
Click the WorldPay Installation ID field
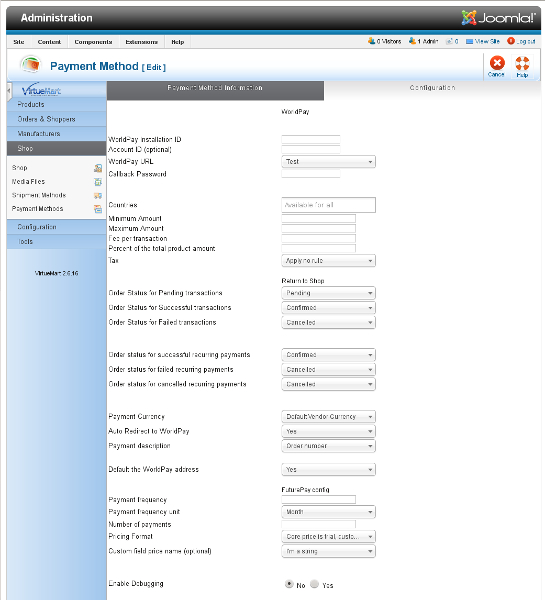coord(311,140)
